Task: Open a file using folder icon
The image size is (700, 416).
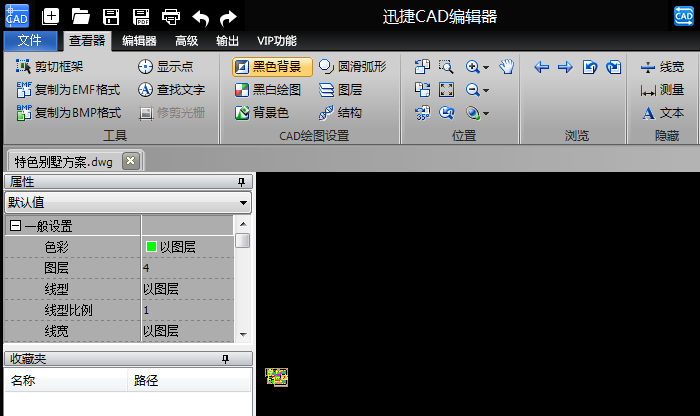Action: coord(81,17)
